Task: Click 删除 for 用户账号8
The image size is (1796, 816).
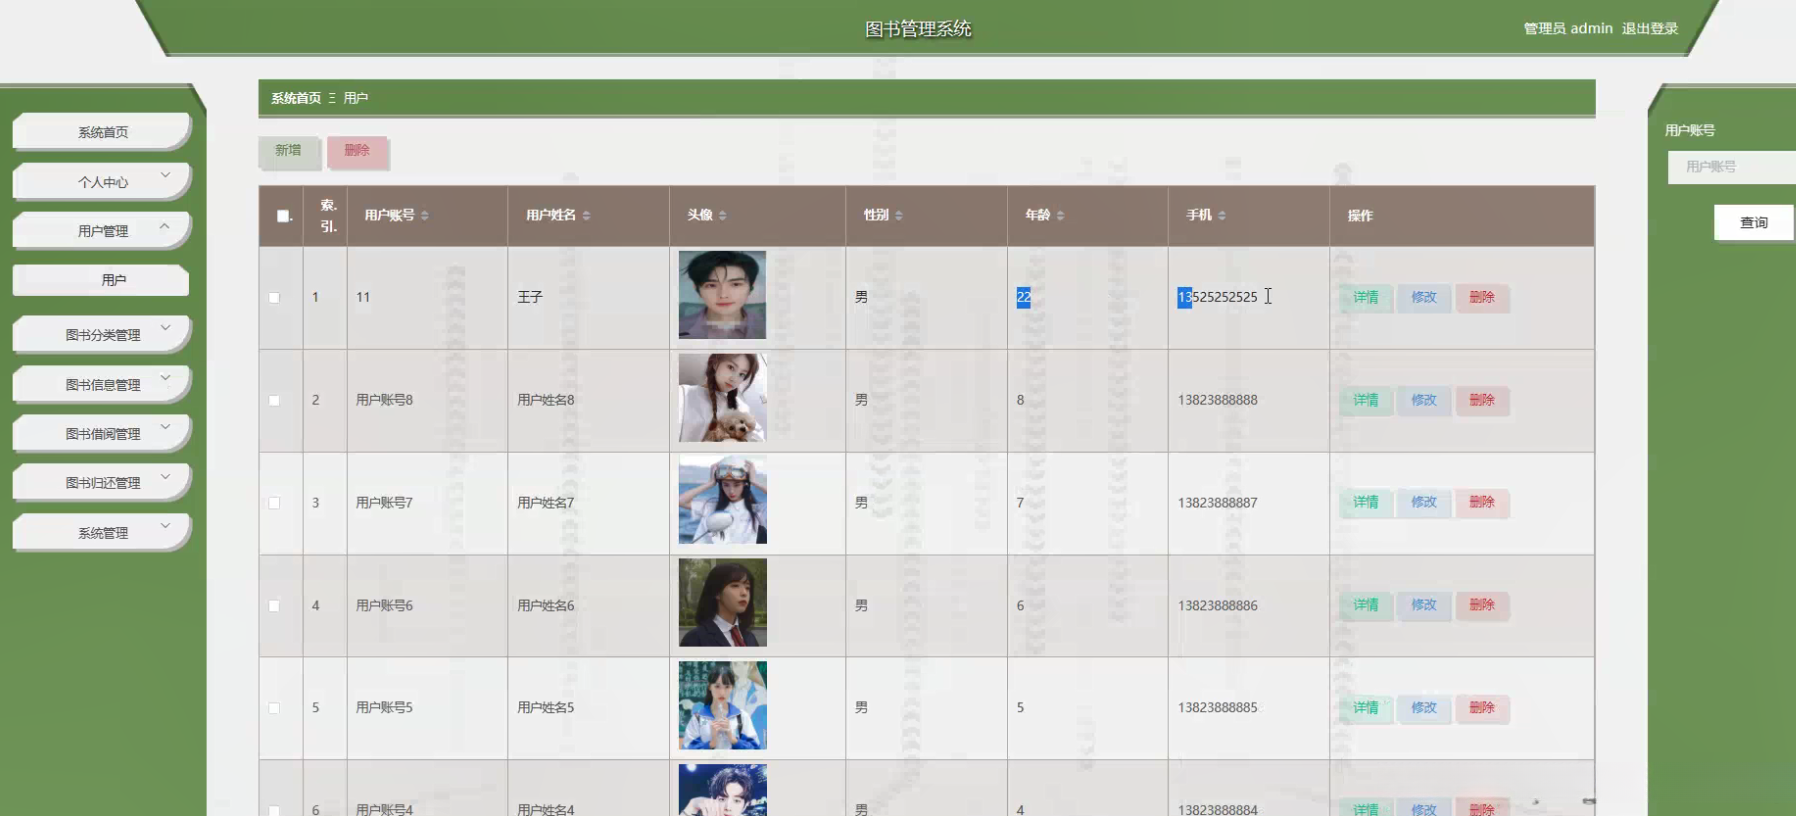Action: coord(1482,400)
